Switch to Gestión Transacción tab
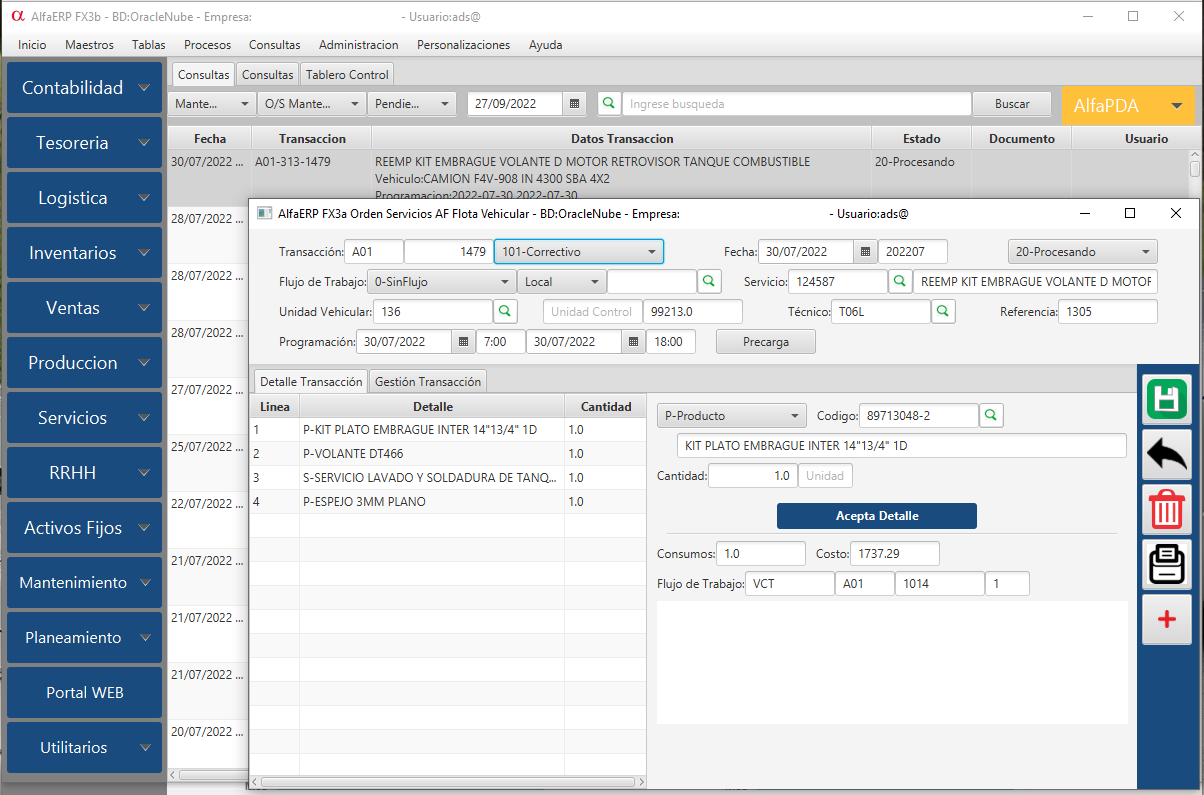The width and height of the screenshot is (1204, 795). [428, 381]
